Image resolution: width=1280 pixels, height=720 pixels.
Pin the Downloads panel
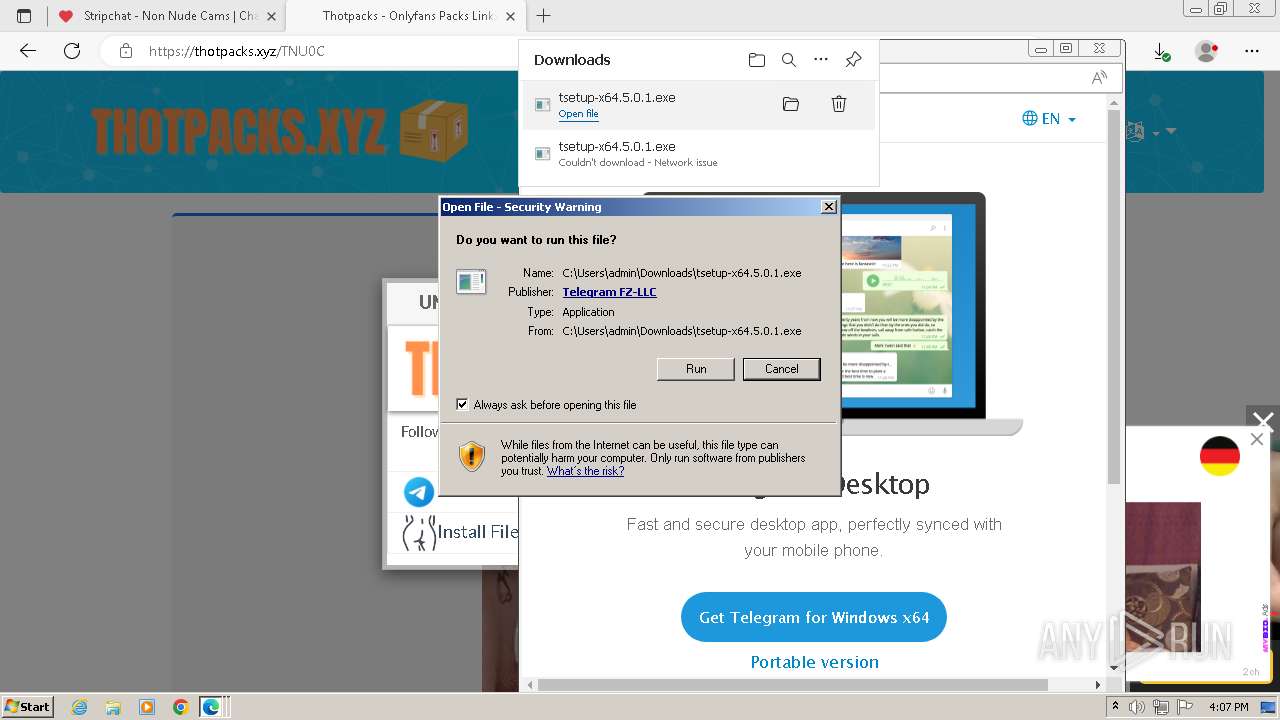click(853, 60)
